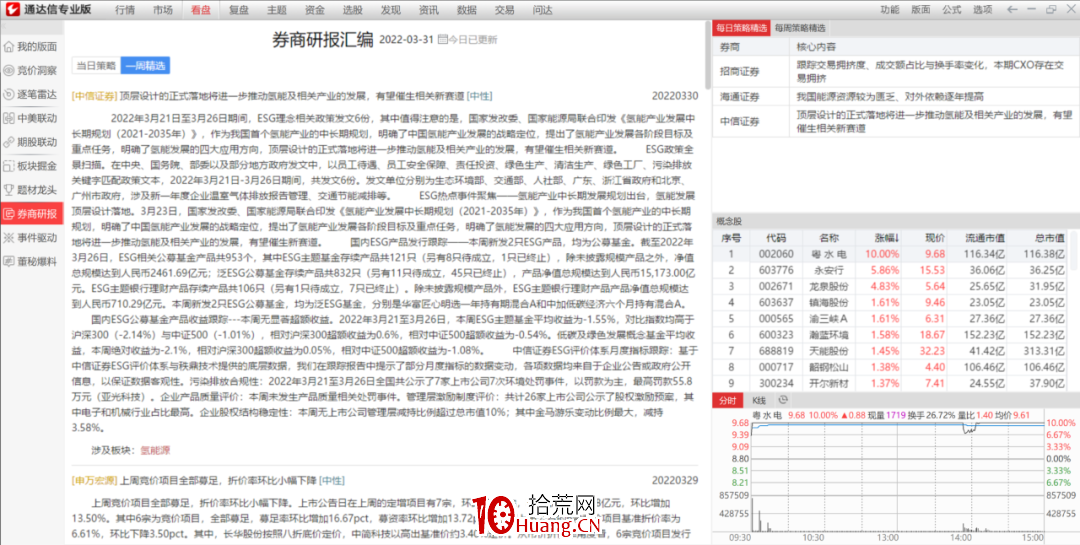Open 逐笔雷达 in the sidebar
Image resolution: width=1080 pixels, height=545 pixels.
pyautogui.click(x=32, y=94)
